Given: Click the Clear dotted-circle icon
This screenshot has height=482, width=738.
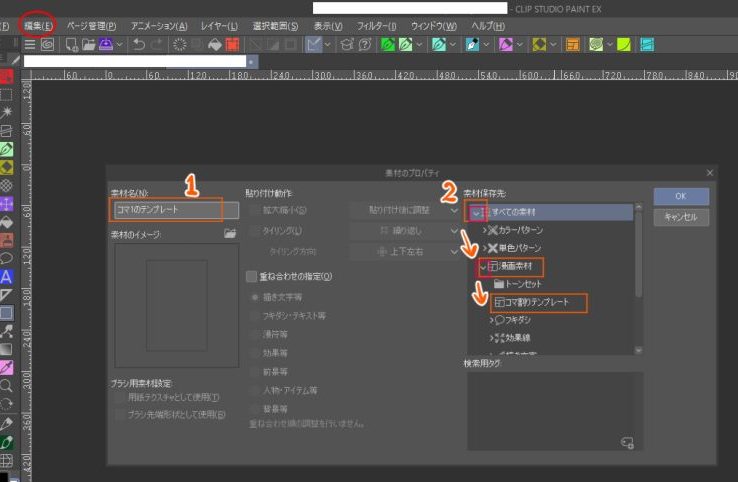Looking at the screenshot, I should coord(179,45).
